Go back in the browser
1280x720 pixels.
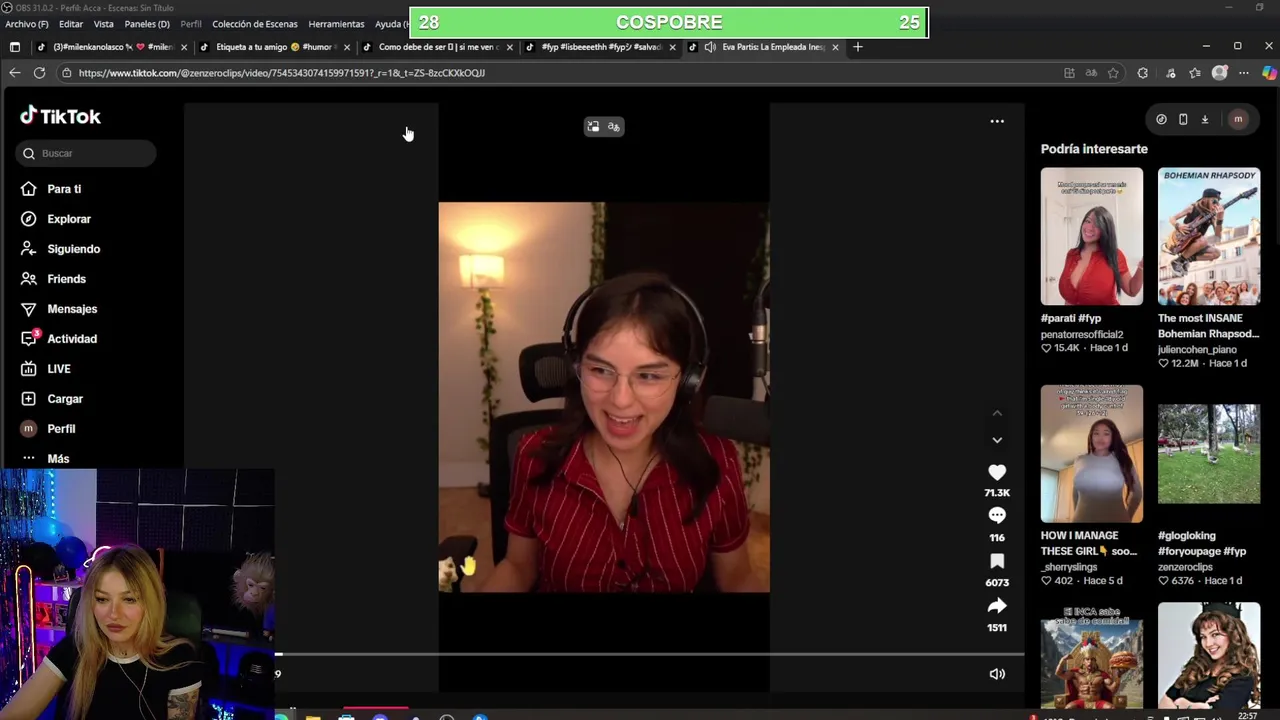click(x=14, y=73)
